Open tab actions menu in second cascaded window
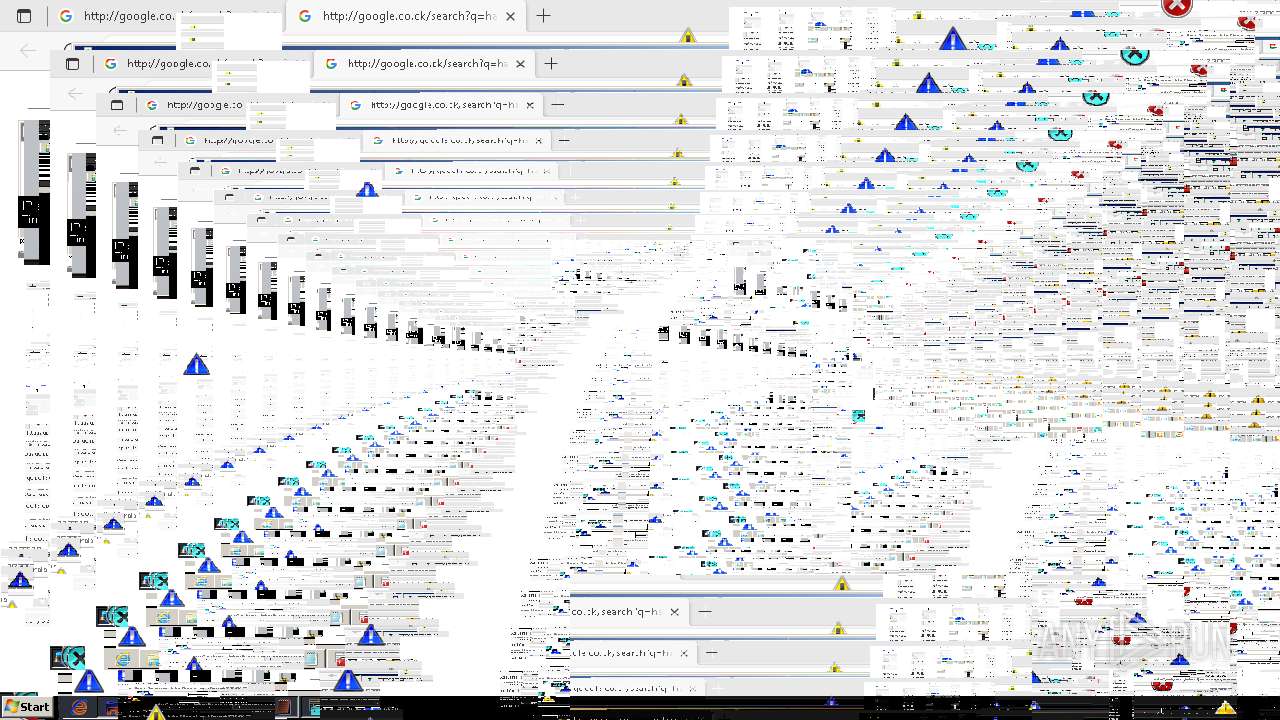Screen dimensions: 1280x720 tap(72, 63)
